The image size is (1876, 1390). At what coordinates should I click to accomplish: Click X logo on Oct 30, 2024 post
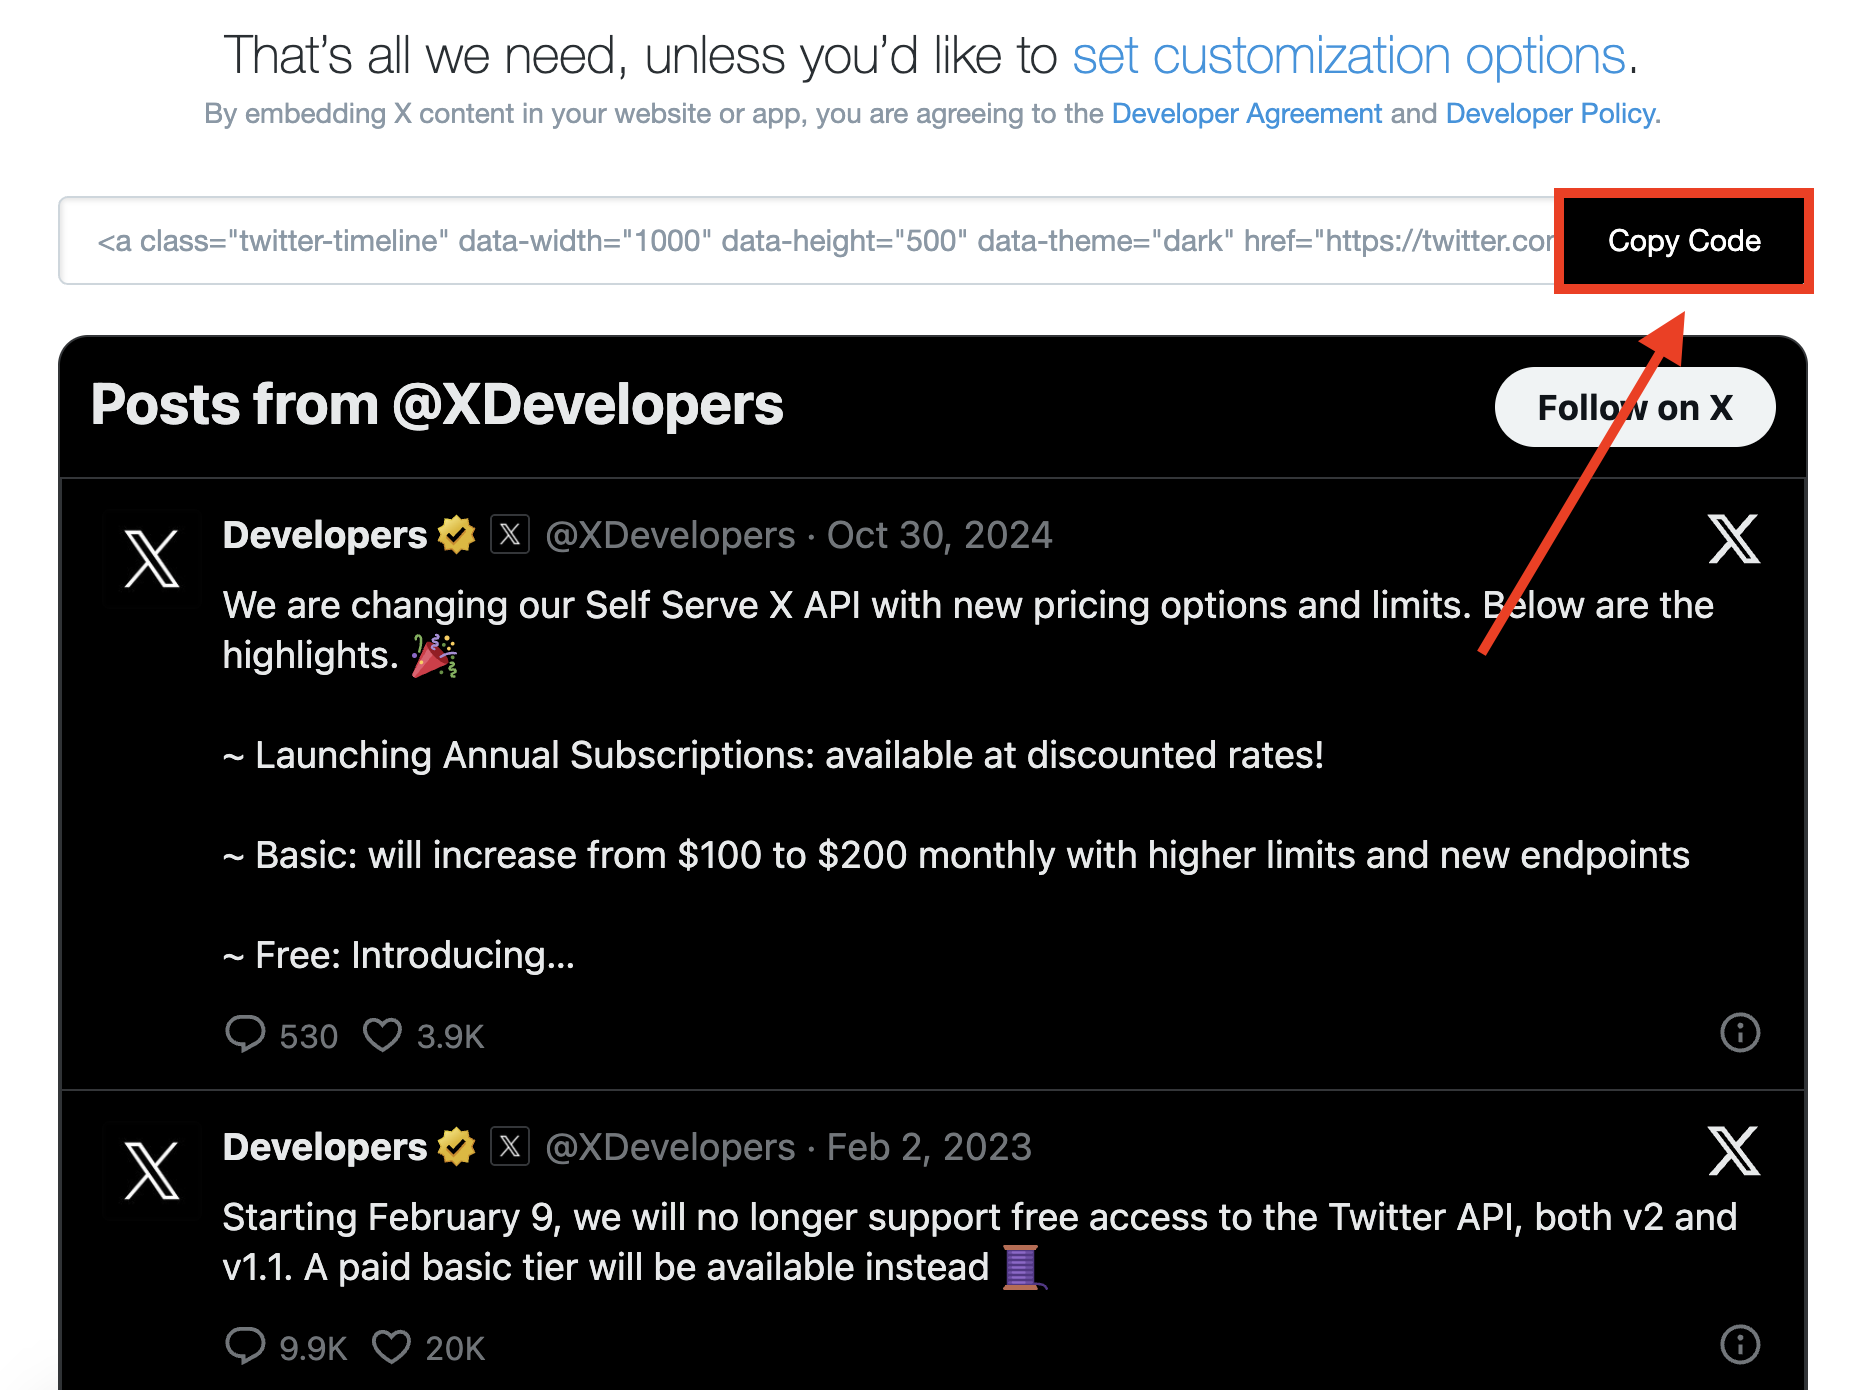(1734, 540)
